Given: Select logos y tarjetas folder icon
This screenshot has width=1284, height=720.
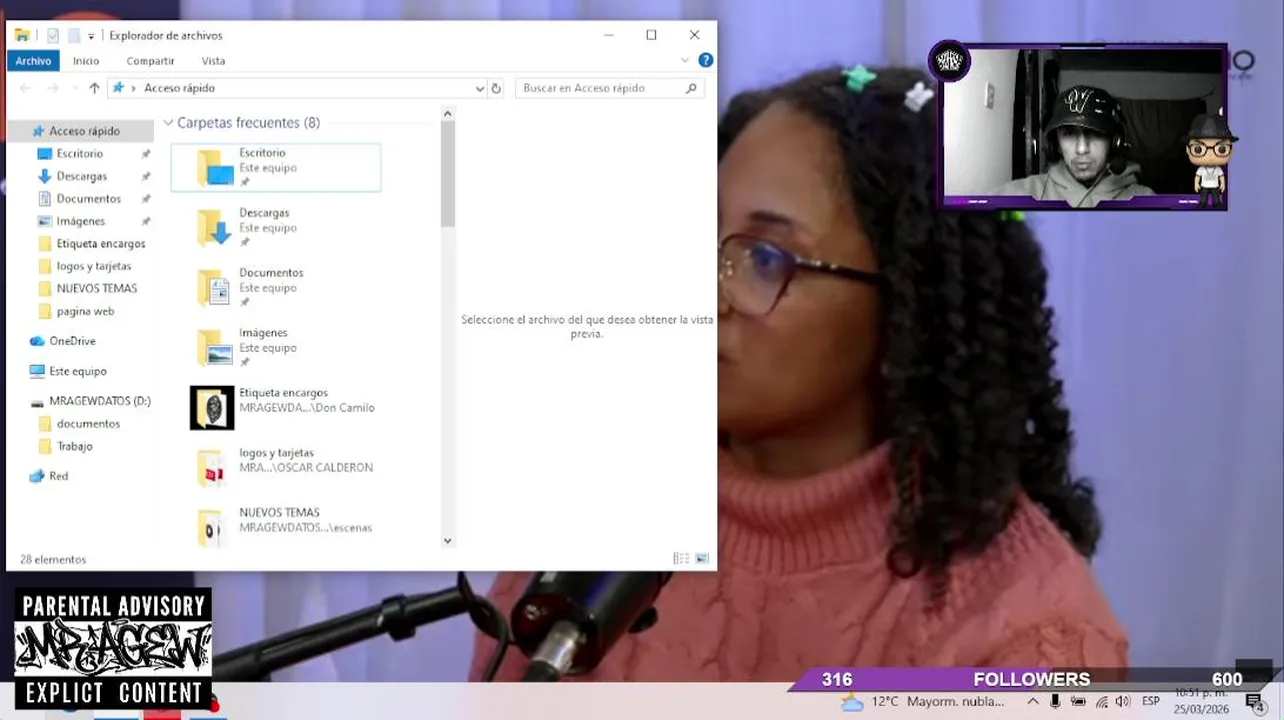Looking at the screenshot, I should coord(212,468).
